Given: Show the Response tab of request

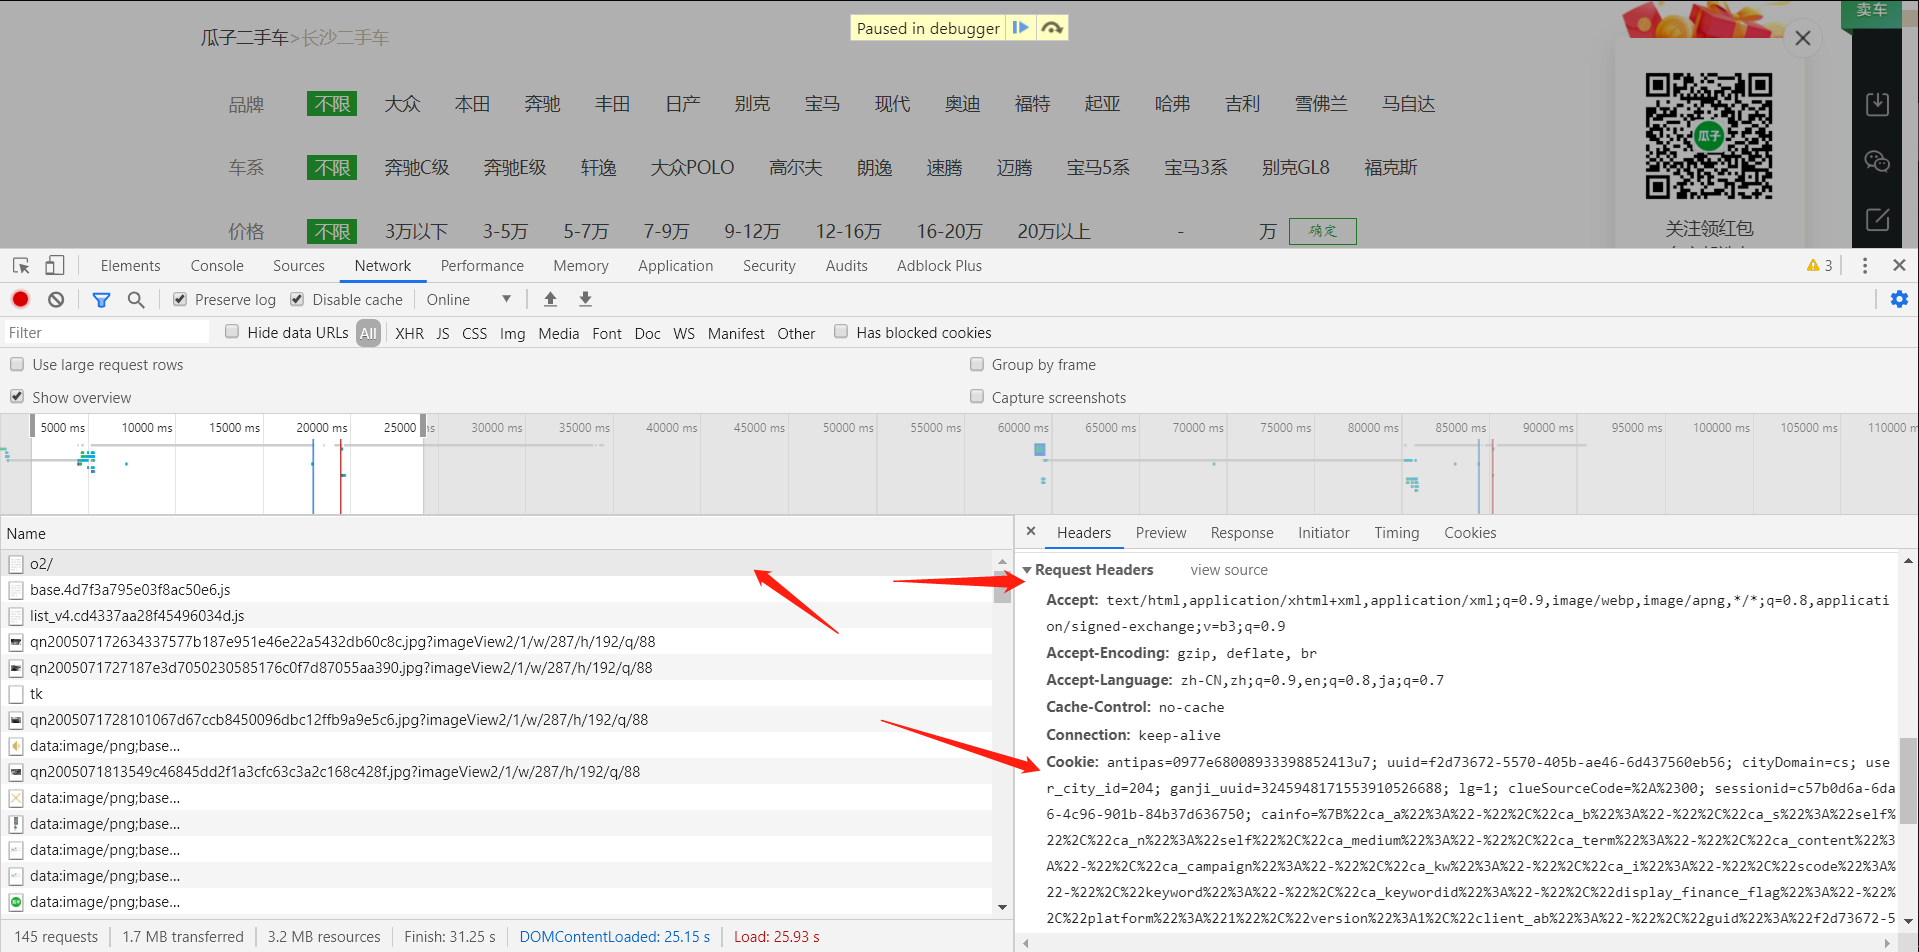Looking at the screenshot, I should coord(1242,533).
